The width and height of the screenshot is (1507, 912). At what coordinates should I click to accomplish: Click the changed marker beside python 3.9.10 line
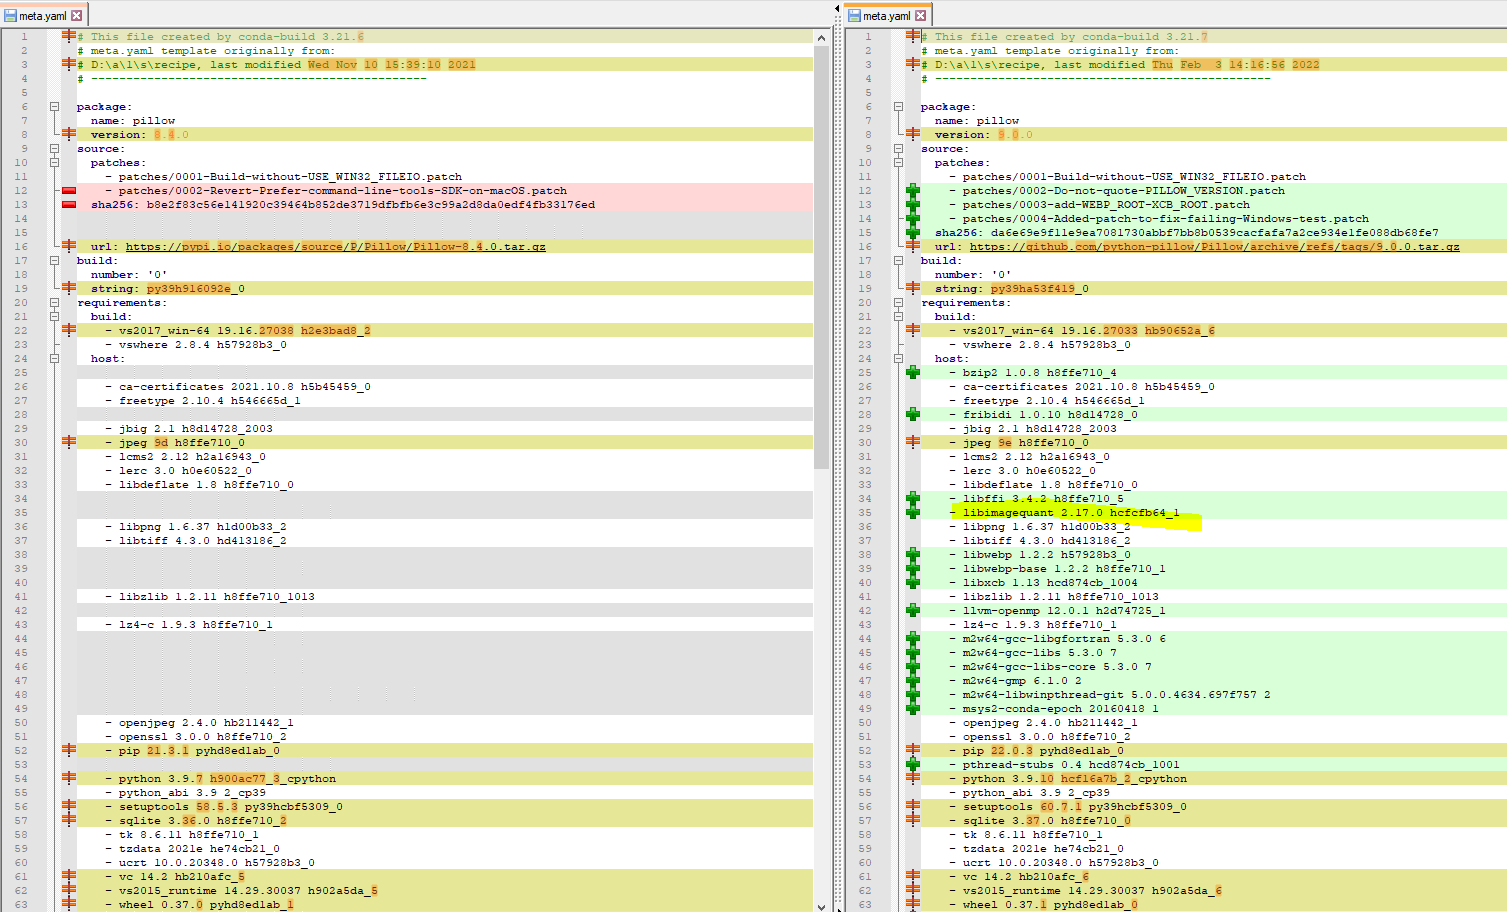pos(913,778)
